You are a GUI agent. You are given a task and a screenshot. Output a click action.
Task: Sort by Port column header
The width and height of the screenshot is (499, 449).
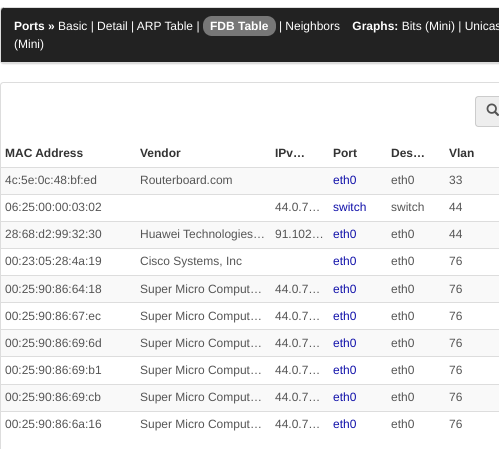(345, 153)
